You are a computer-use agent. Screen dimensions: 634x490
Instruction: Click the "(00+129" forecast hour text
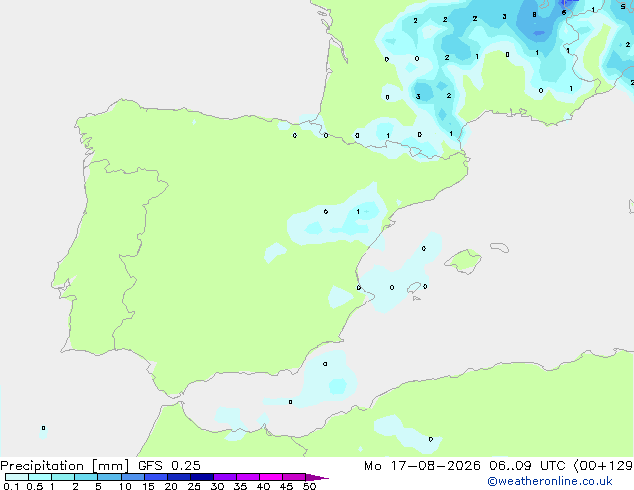pyautogui.click(x=603, y=466)
